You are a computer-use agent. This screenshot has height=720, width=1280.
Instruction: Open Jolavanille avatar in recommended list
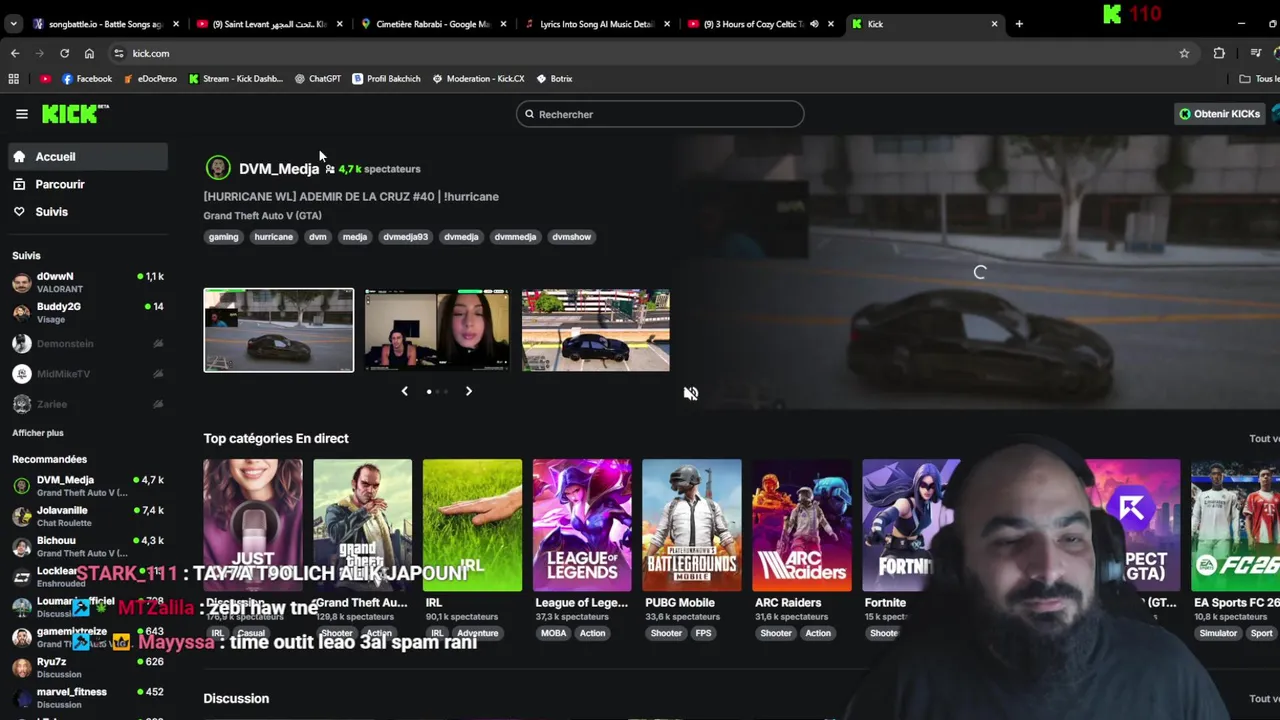pyautogui.click(x=22, y=516)
